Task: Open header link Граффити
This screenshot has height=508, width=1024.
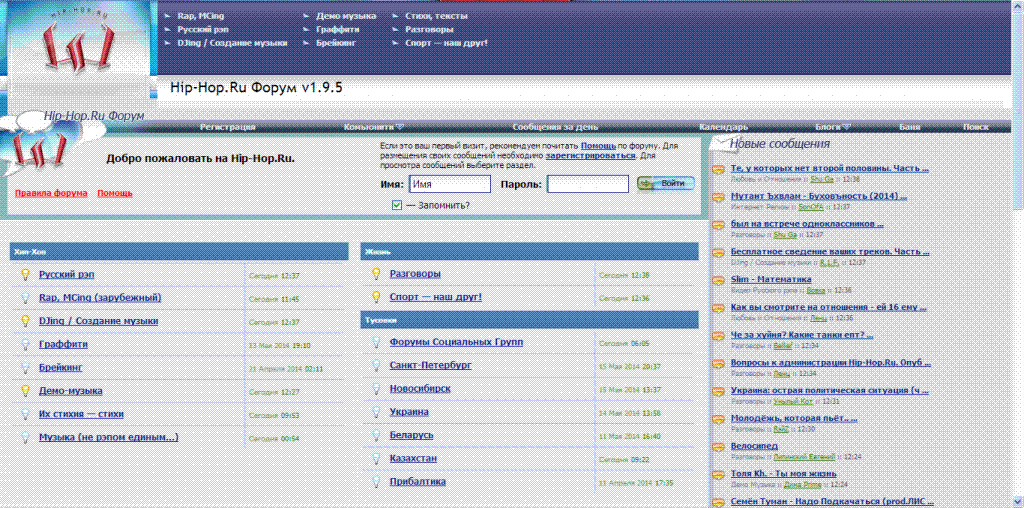Action: [336, 29]
